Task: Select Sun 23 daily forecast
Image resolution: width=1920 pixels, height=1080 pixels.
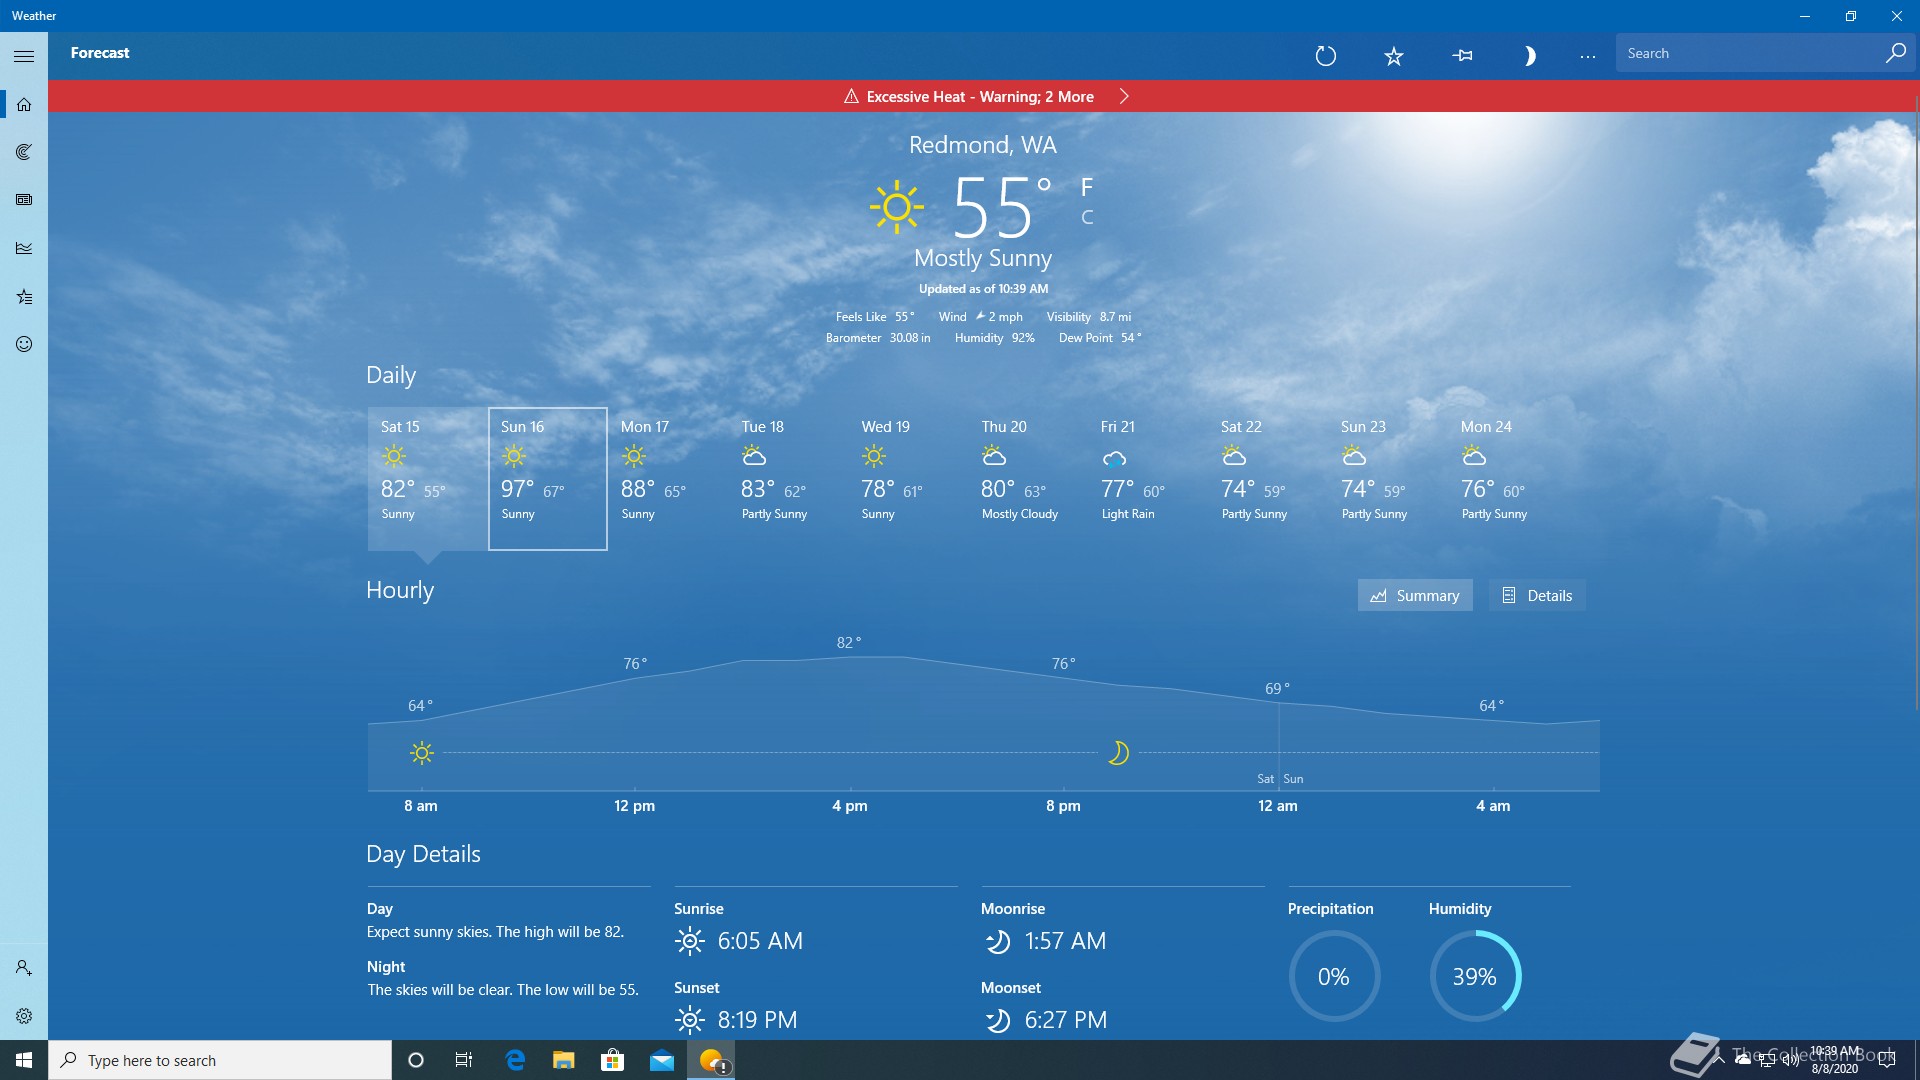Action: pos(1387,478)
